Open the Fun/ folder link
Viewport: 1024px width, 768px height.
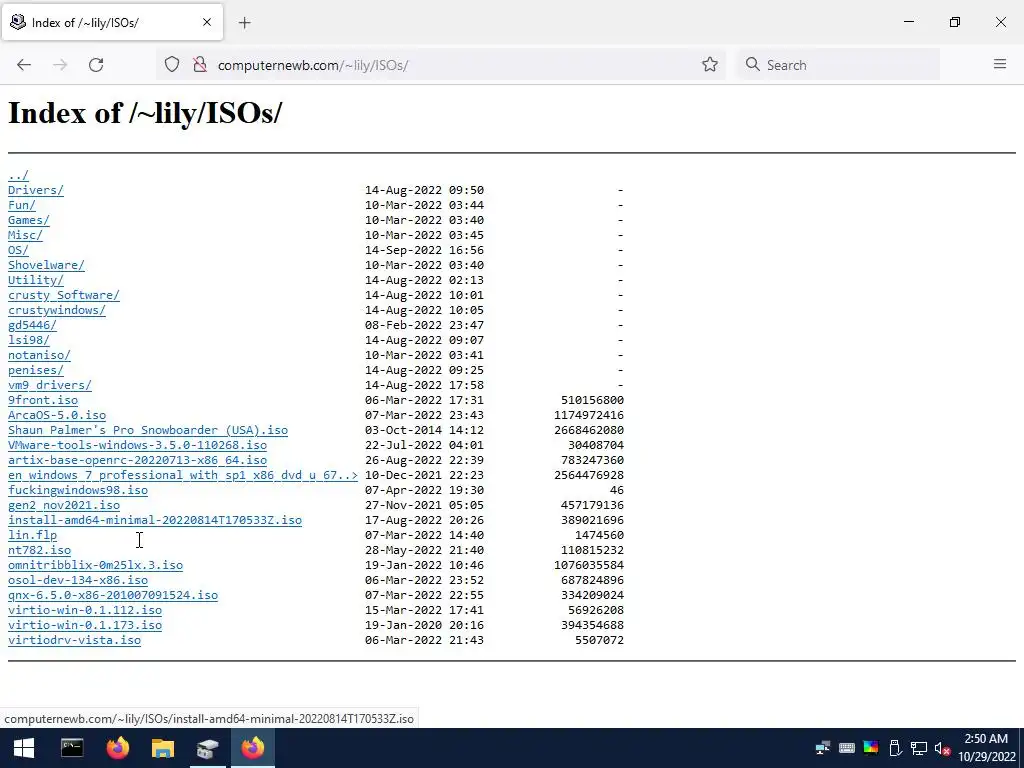[x=22, y=205]
